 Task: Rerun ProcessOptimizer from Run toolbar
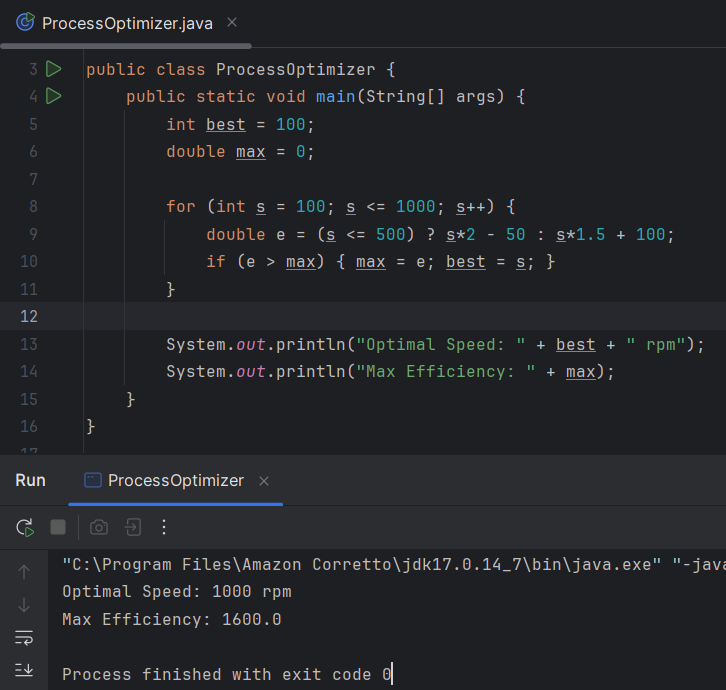[x=25, y=527]
